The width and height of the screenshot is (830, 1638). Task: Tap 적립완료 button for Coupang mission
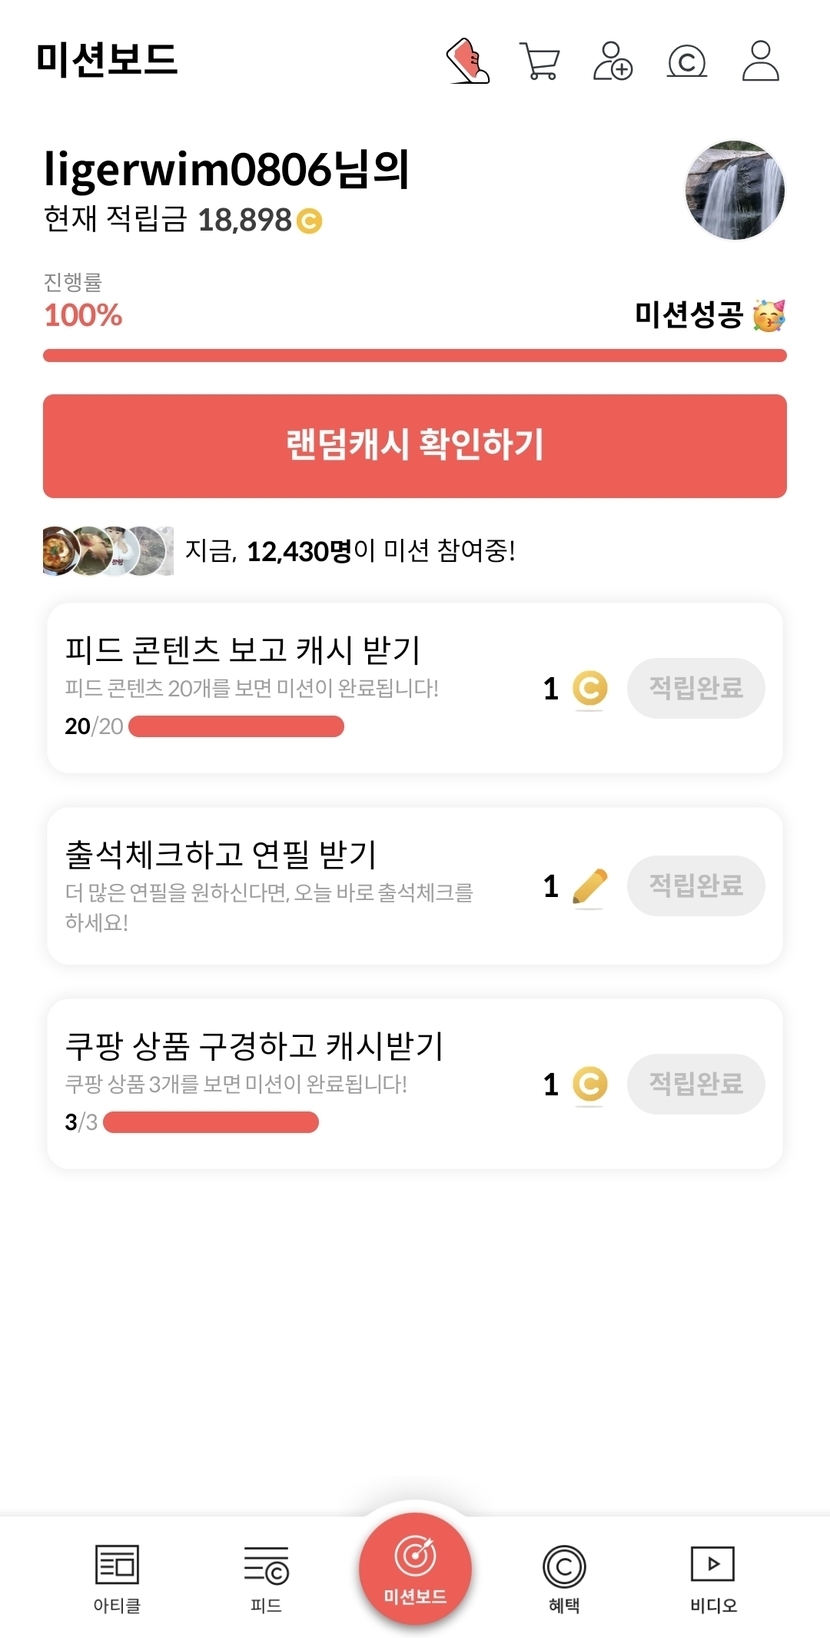point(696,1084)
